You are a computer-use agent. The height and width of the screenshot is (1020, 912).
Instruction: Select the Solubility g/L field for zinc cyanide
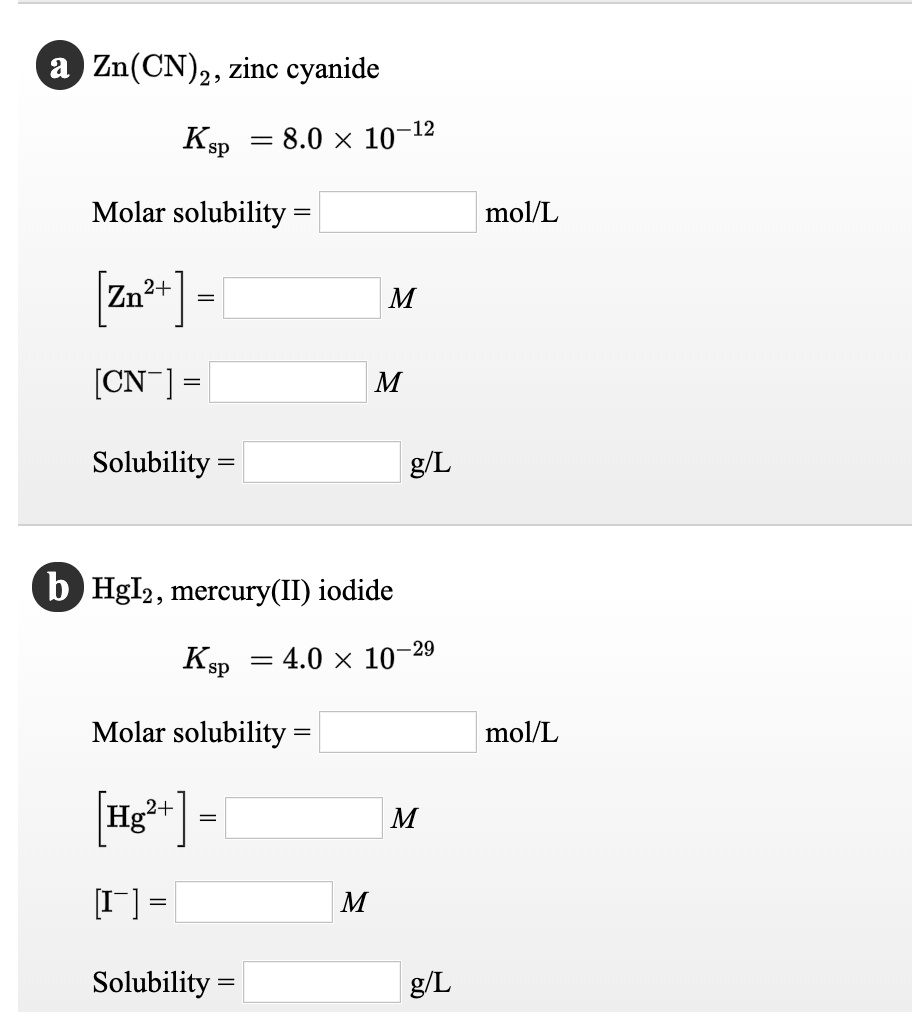321,461
